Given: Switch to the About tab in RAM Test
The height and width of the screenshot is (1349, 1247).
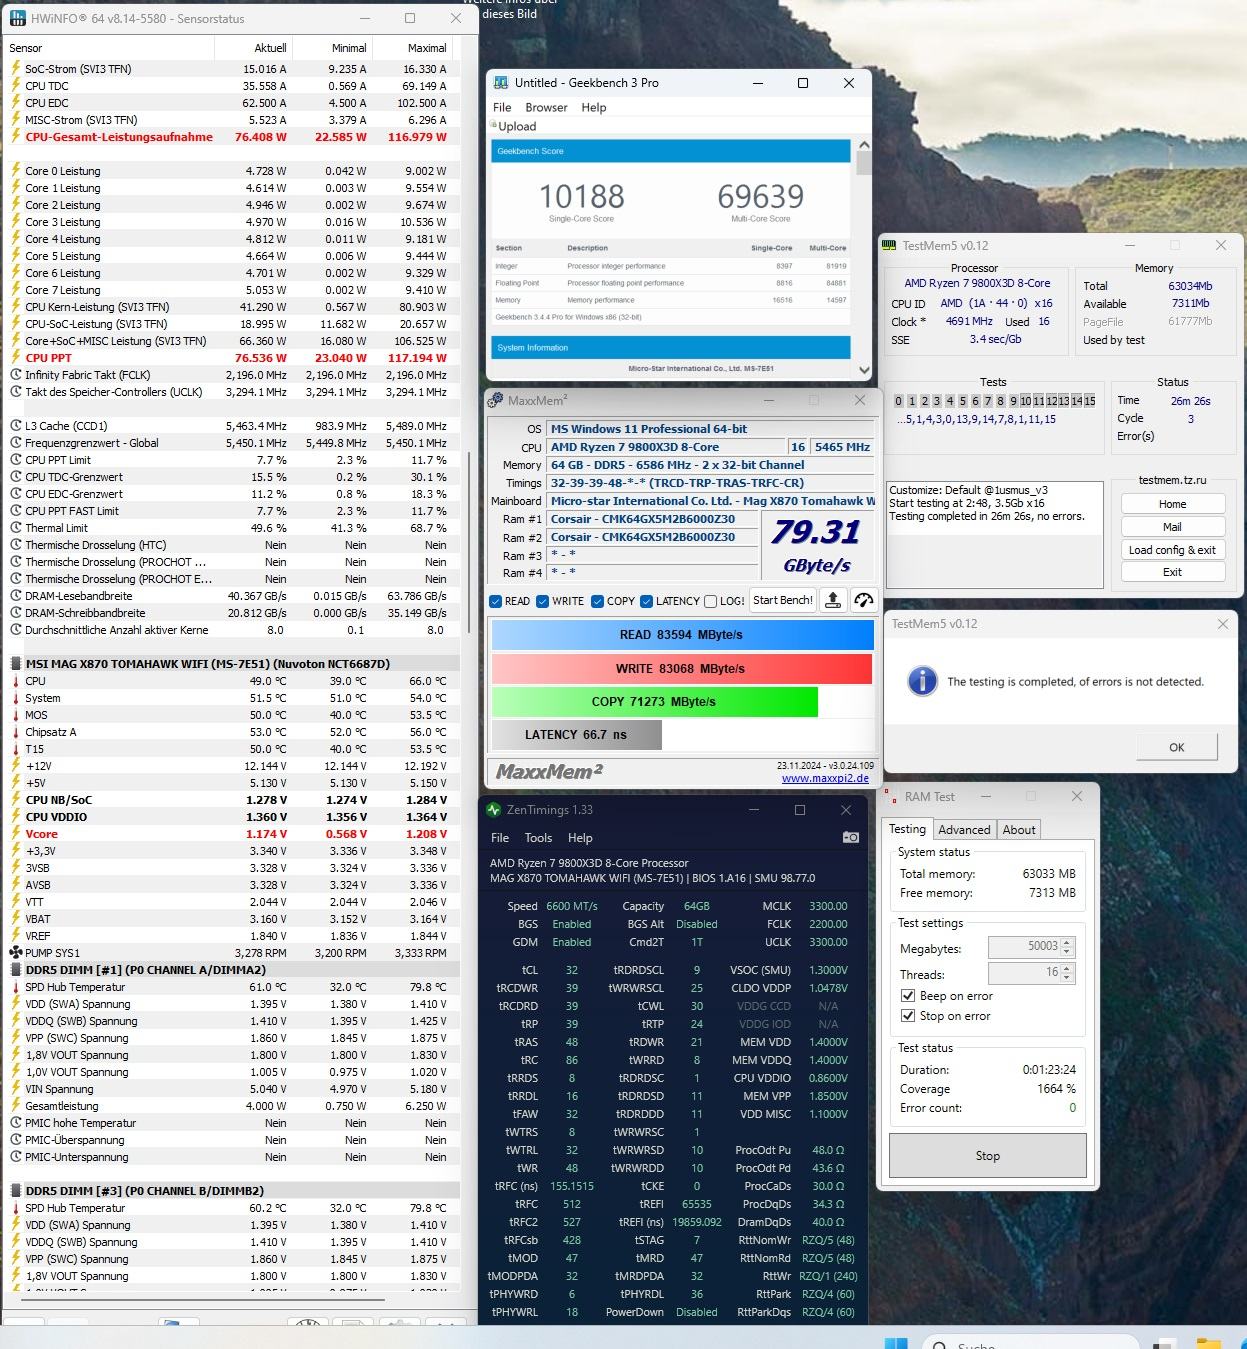Looking at the screenshot, I should pyautogui.click(x=1019, y=830).
